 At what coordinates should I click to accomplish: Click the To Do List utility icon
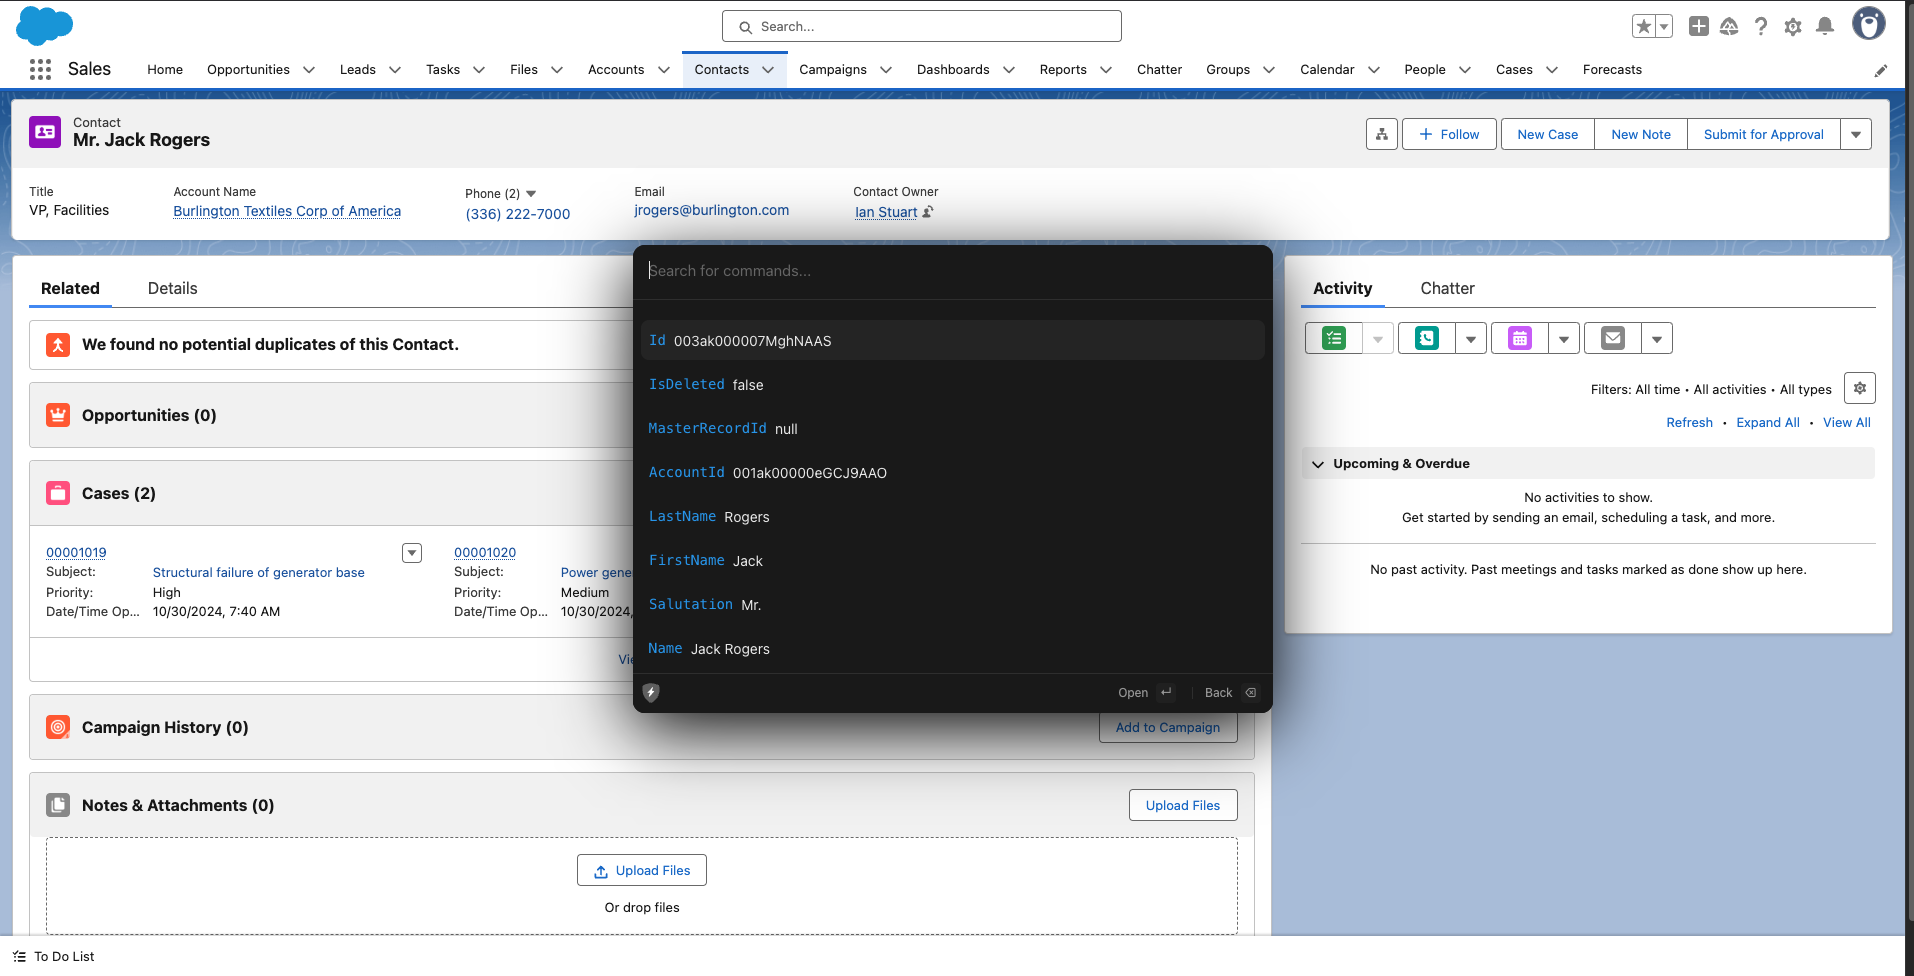click(x=19, y=957)
